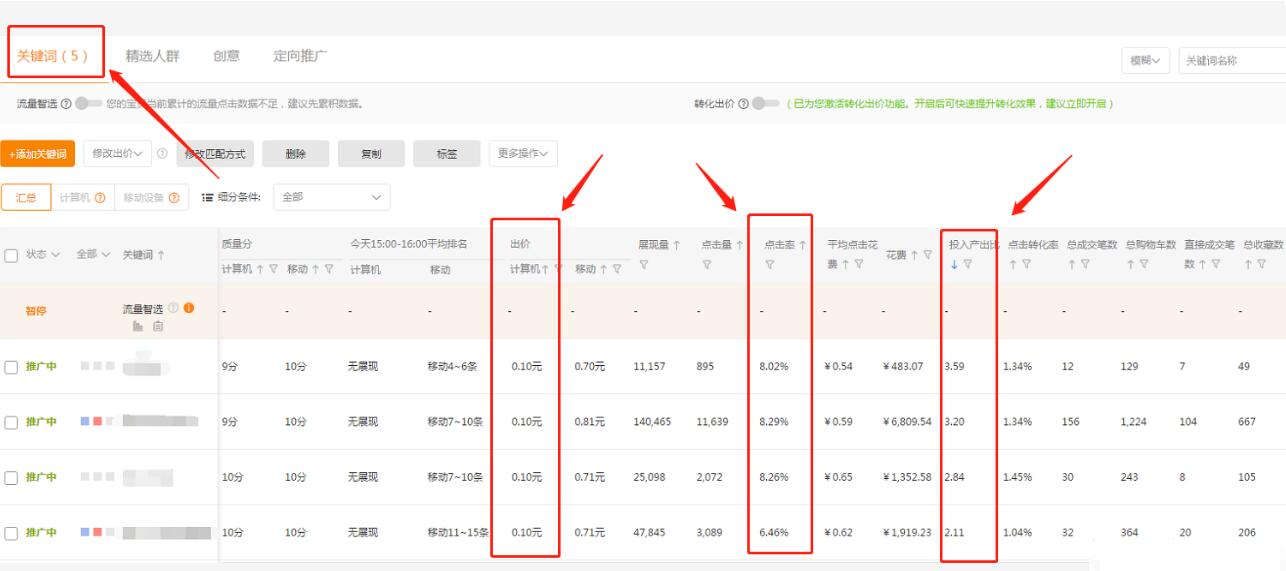The height and width of the screenshot is (571, 1286).
Task: Click the 0.81元 mobile bid cell
Action: pos(589,422)
